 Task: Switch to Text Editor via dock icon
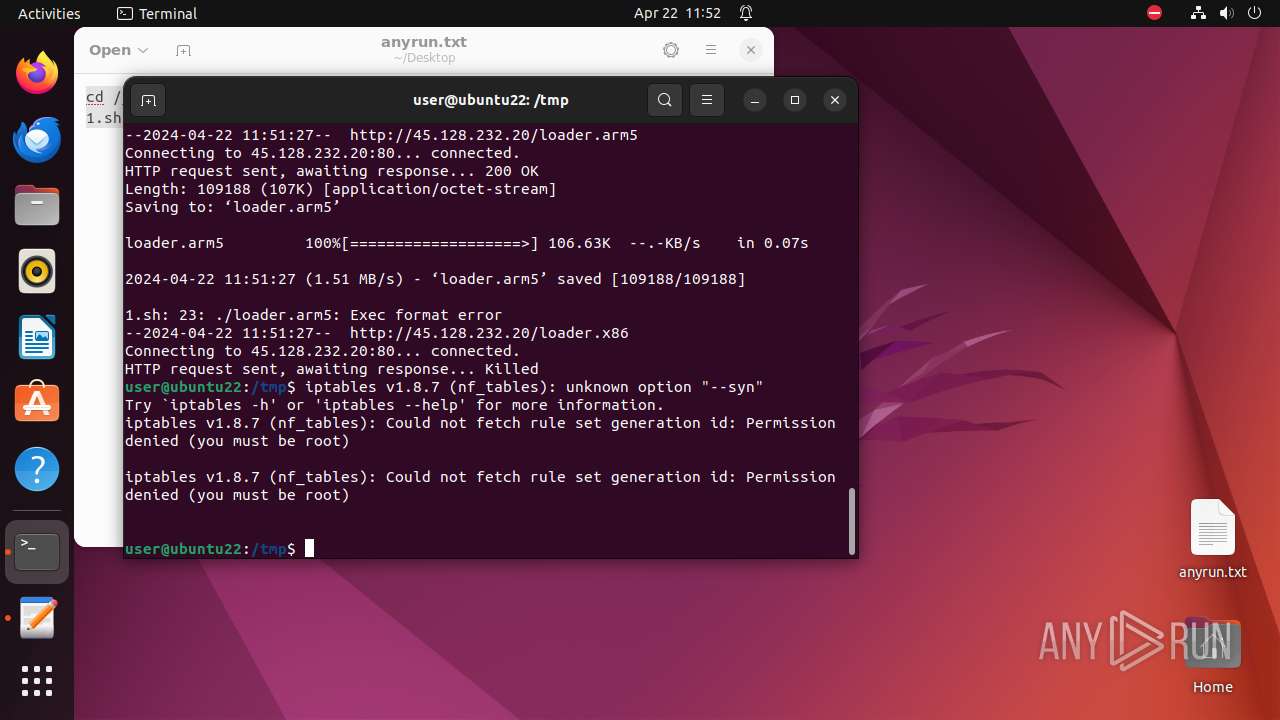37,618
